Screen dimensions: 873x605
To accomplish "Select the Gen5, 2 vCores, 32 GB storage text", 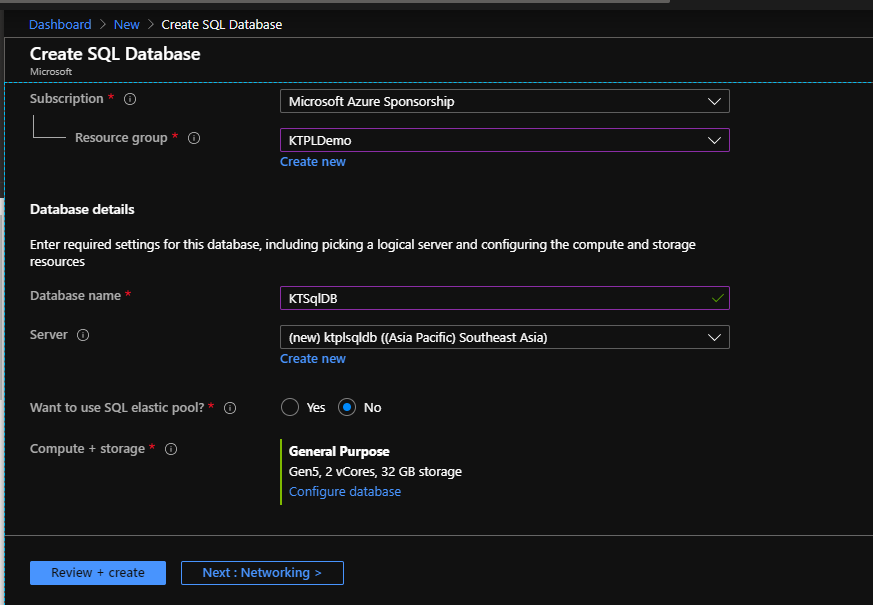I will click(x=375, y=472).
